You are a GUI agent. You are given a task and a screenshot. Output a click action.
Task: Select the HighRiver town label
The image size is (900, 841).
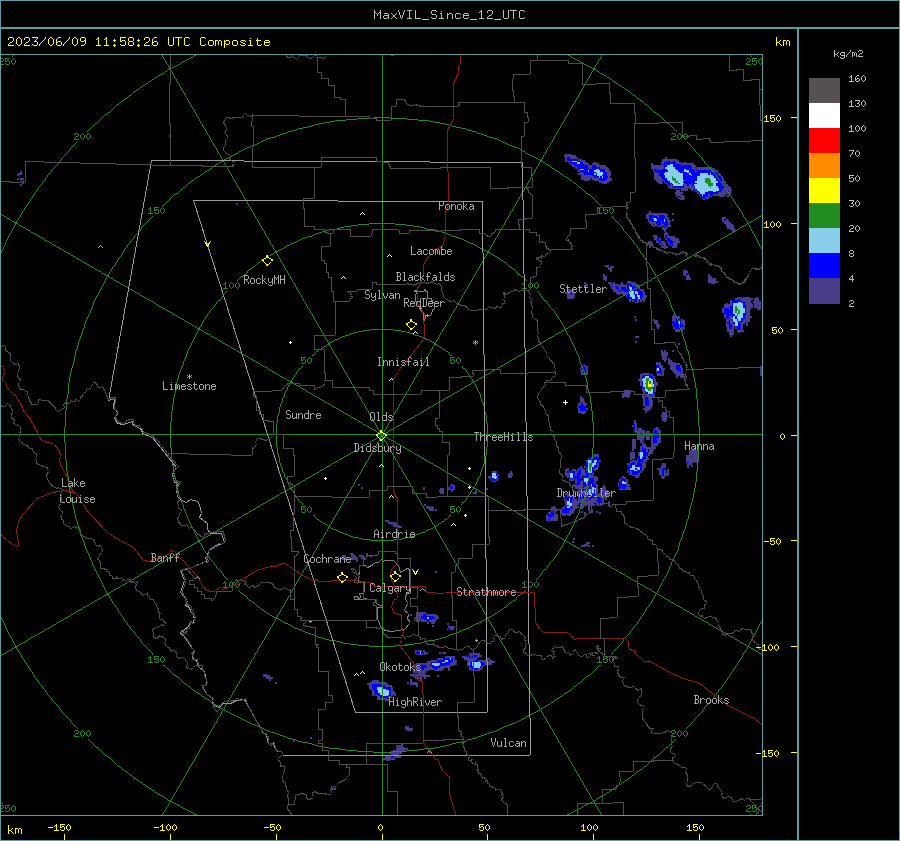tap(415, 702)
